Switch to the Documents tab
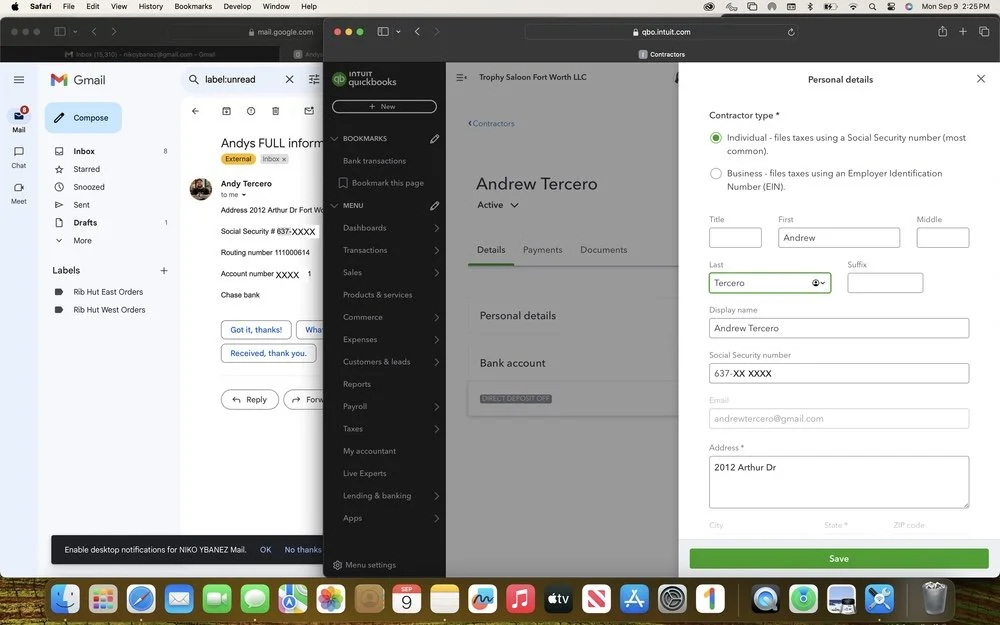Image resolution: width=1000 pixels, height=625 pixels. pos(603,250)
